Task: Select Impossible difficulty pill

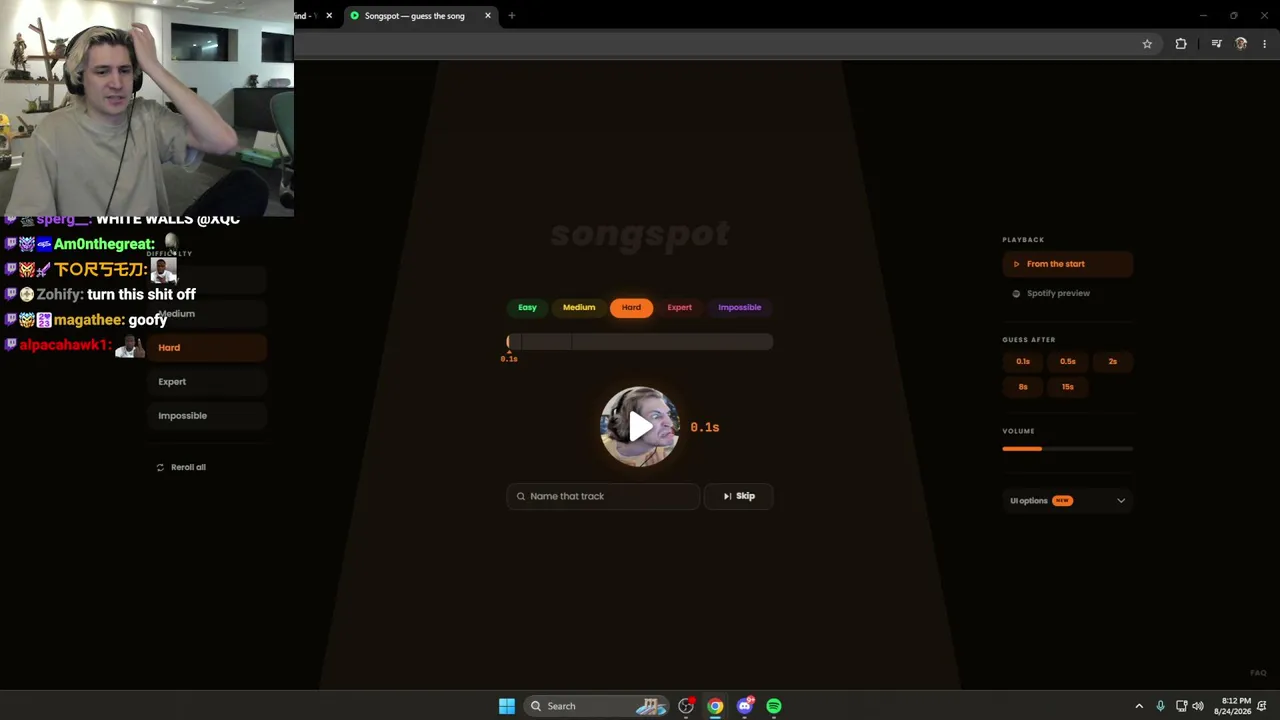Action: pyautogui.click(x=740, y=307)
